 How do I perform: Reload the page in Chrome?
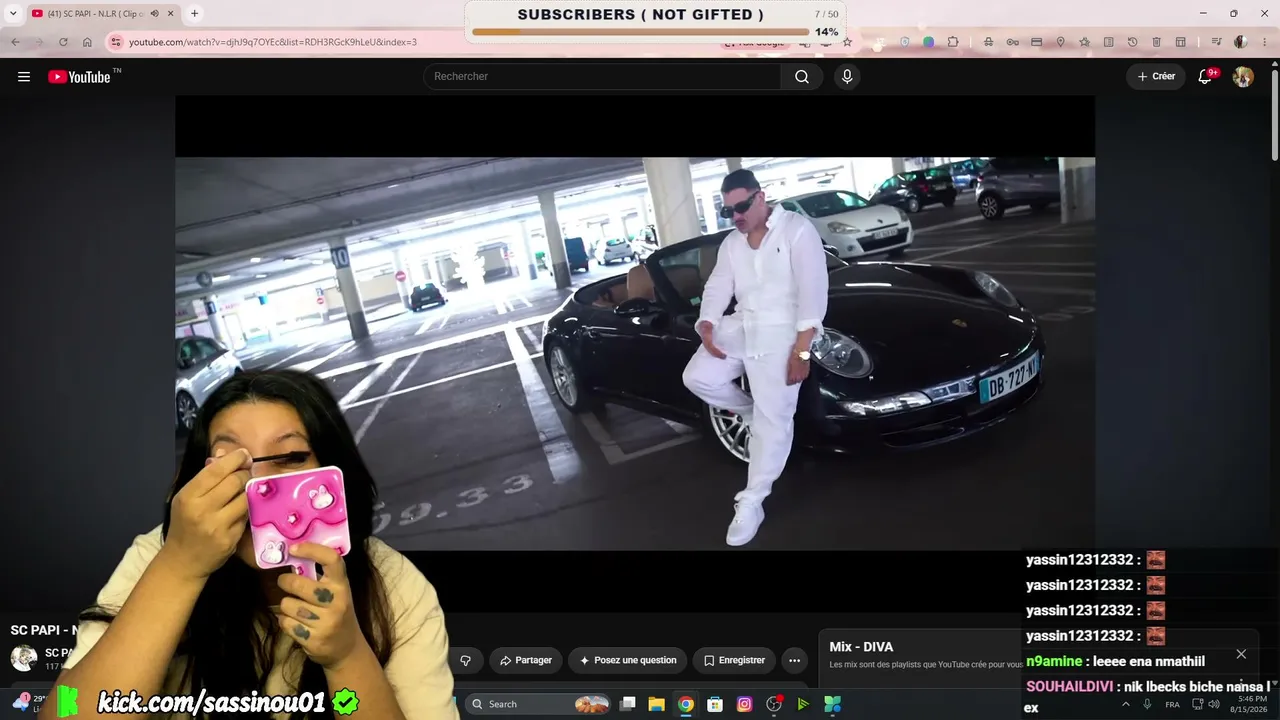point(63,42)
